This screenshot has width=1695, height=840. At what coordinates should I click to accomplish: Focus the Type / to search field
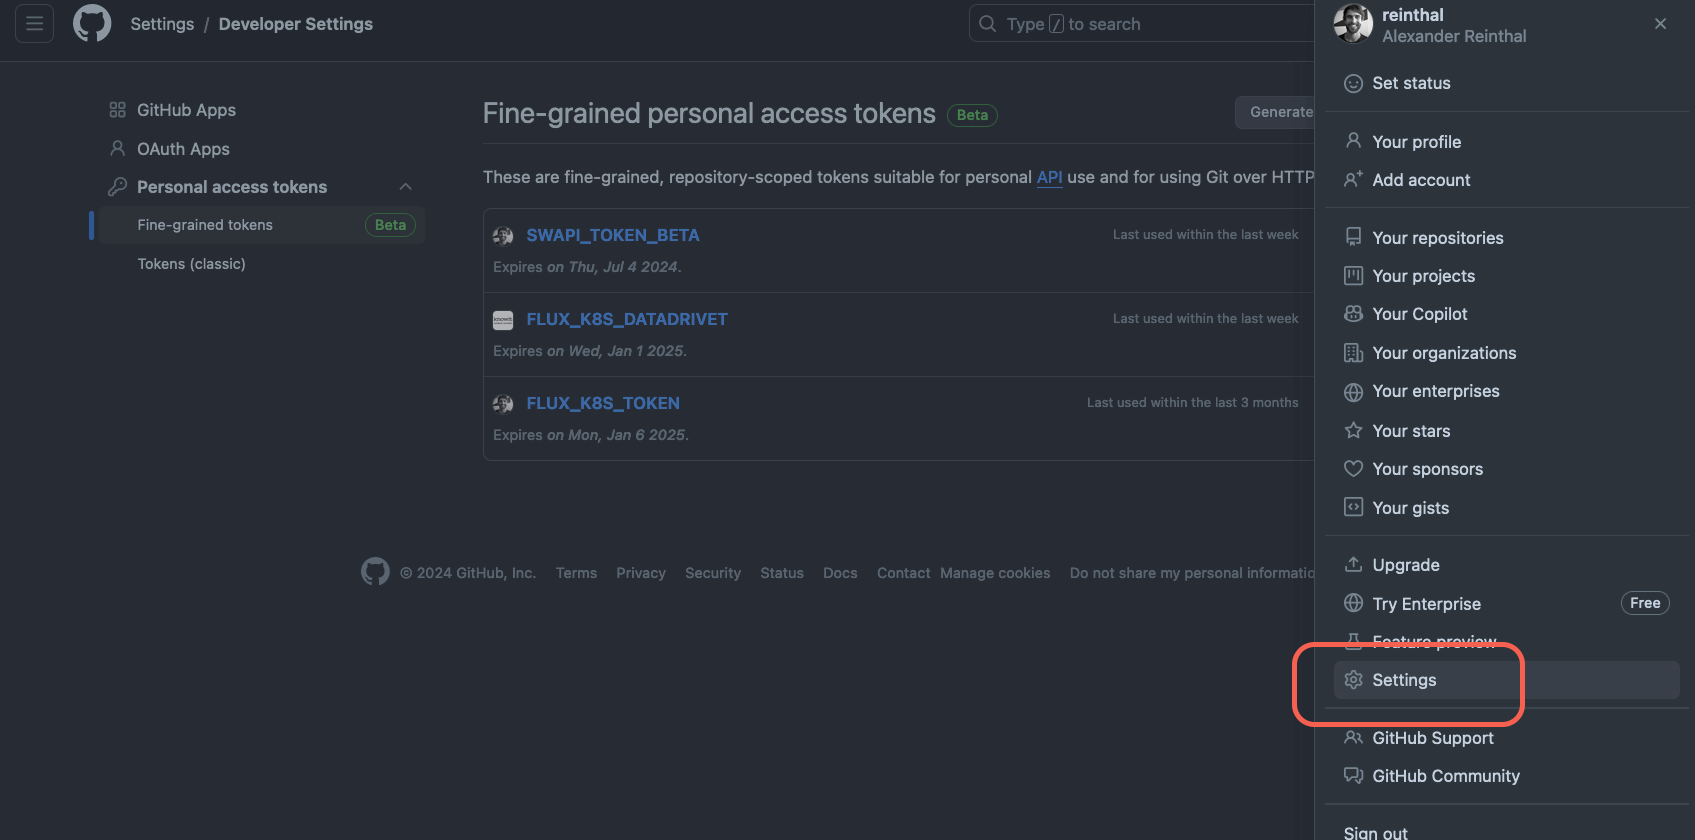(x=1142, y=24)
